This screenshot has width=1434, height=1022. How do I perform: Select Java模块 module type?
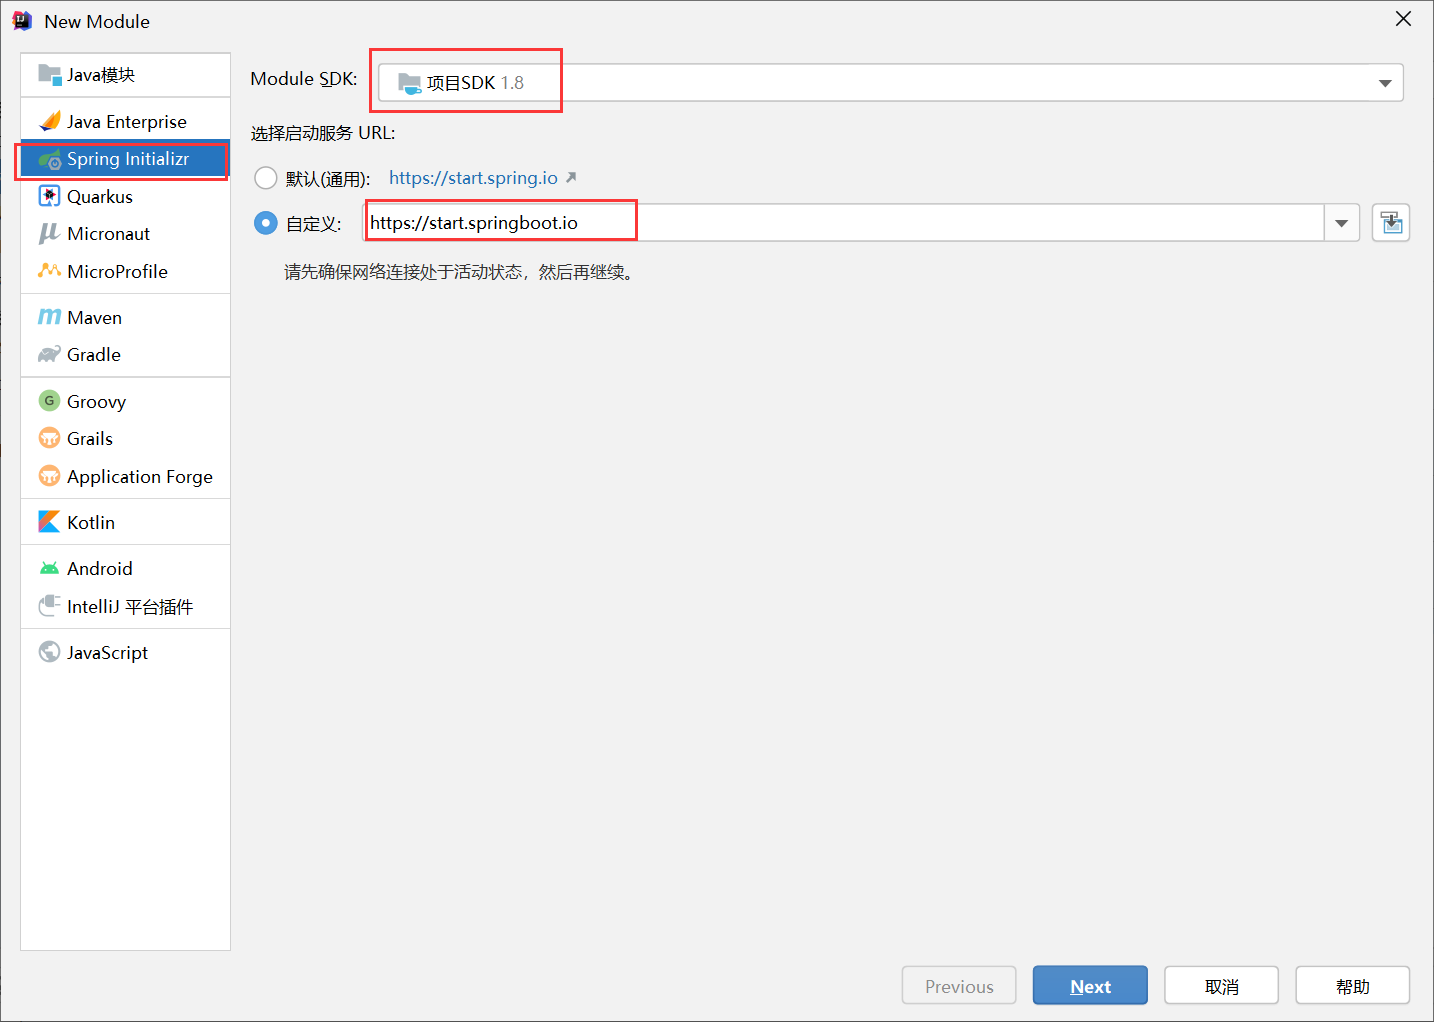125,75
